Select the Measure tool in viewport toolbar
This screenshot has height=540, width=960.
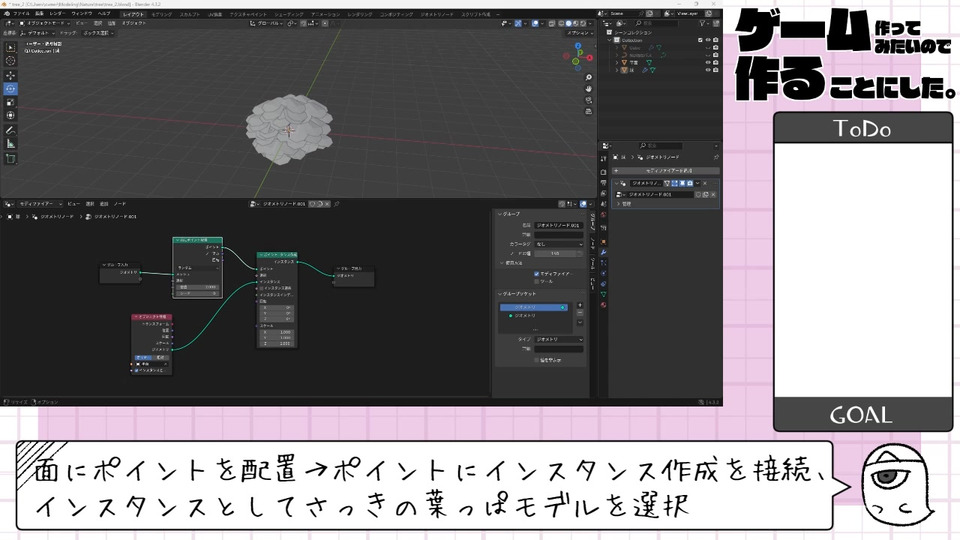pos(10,144)
